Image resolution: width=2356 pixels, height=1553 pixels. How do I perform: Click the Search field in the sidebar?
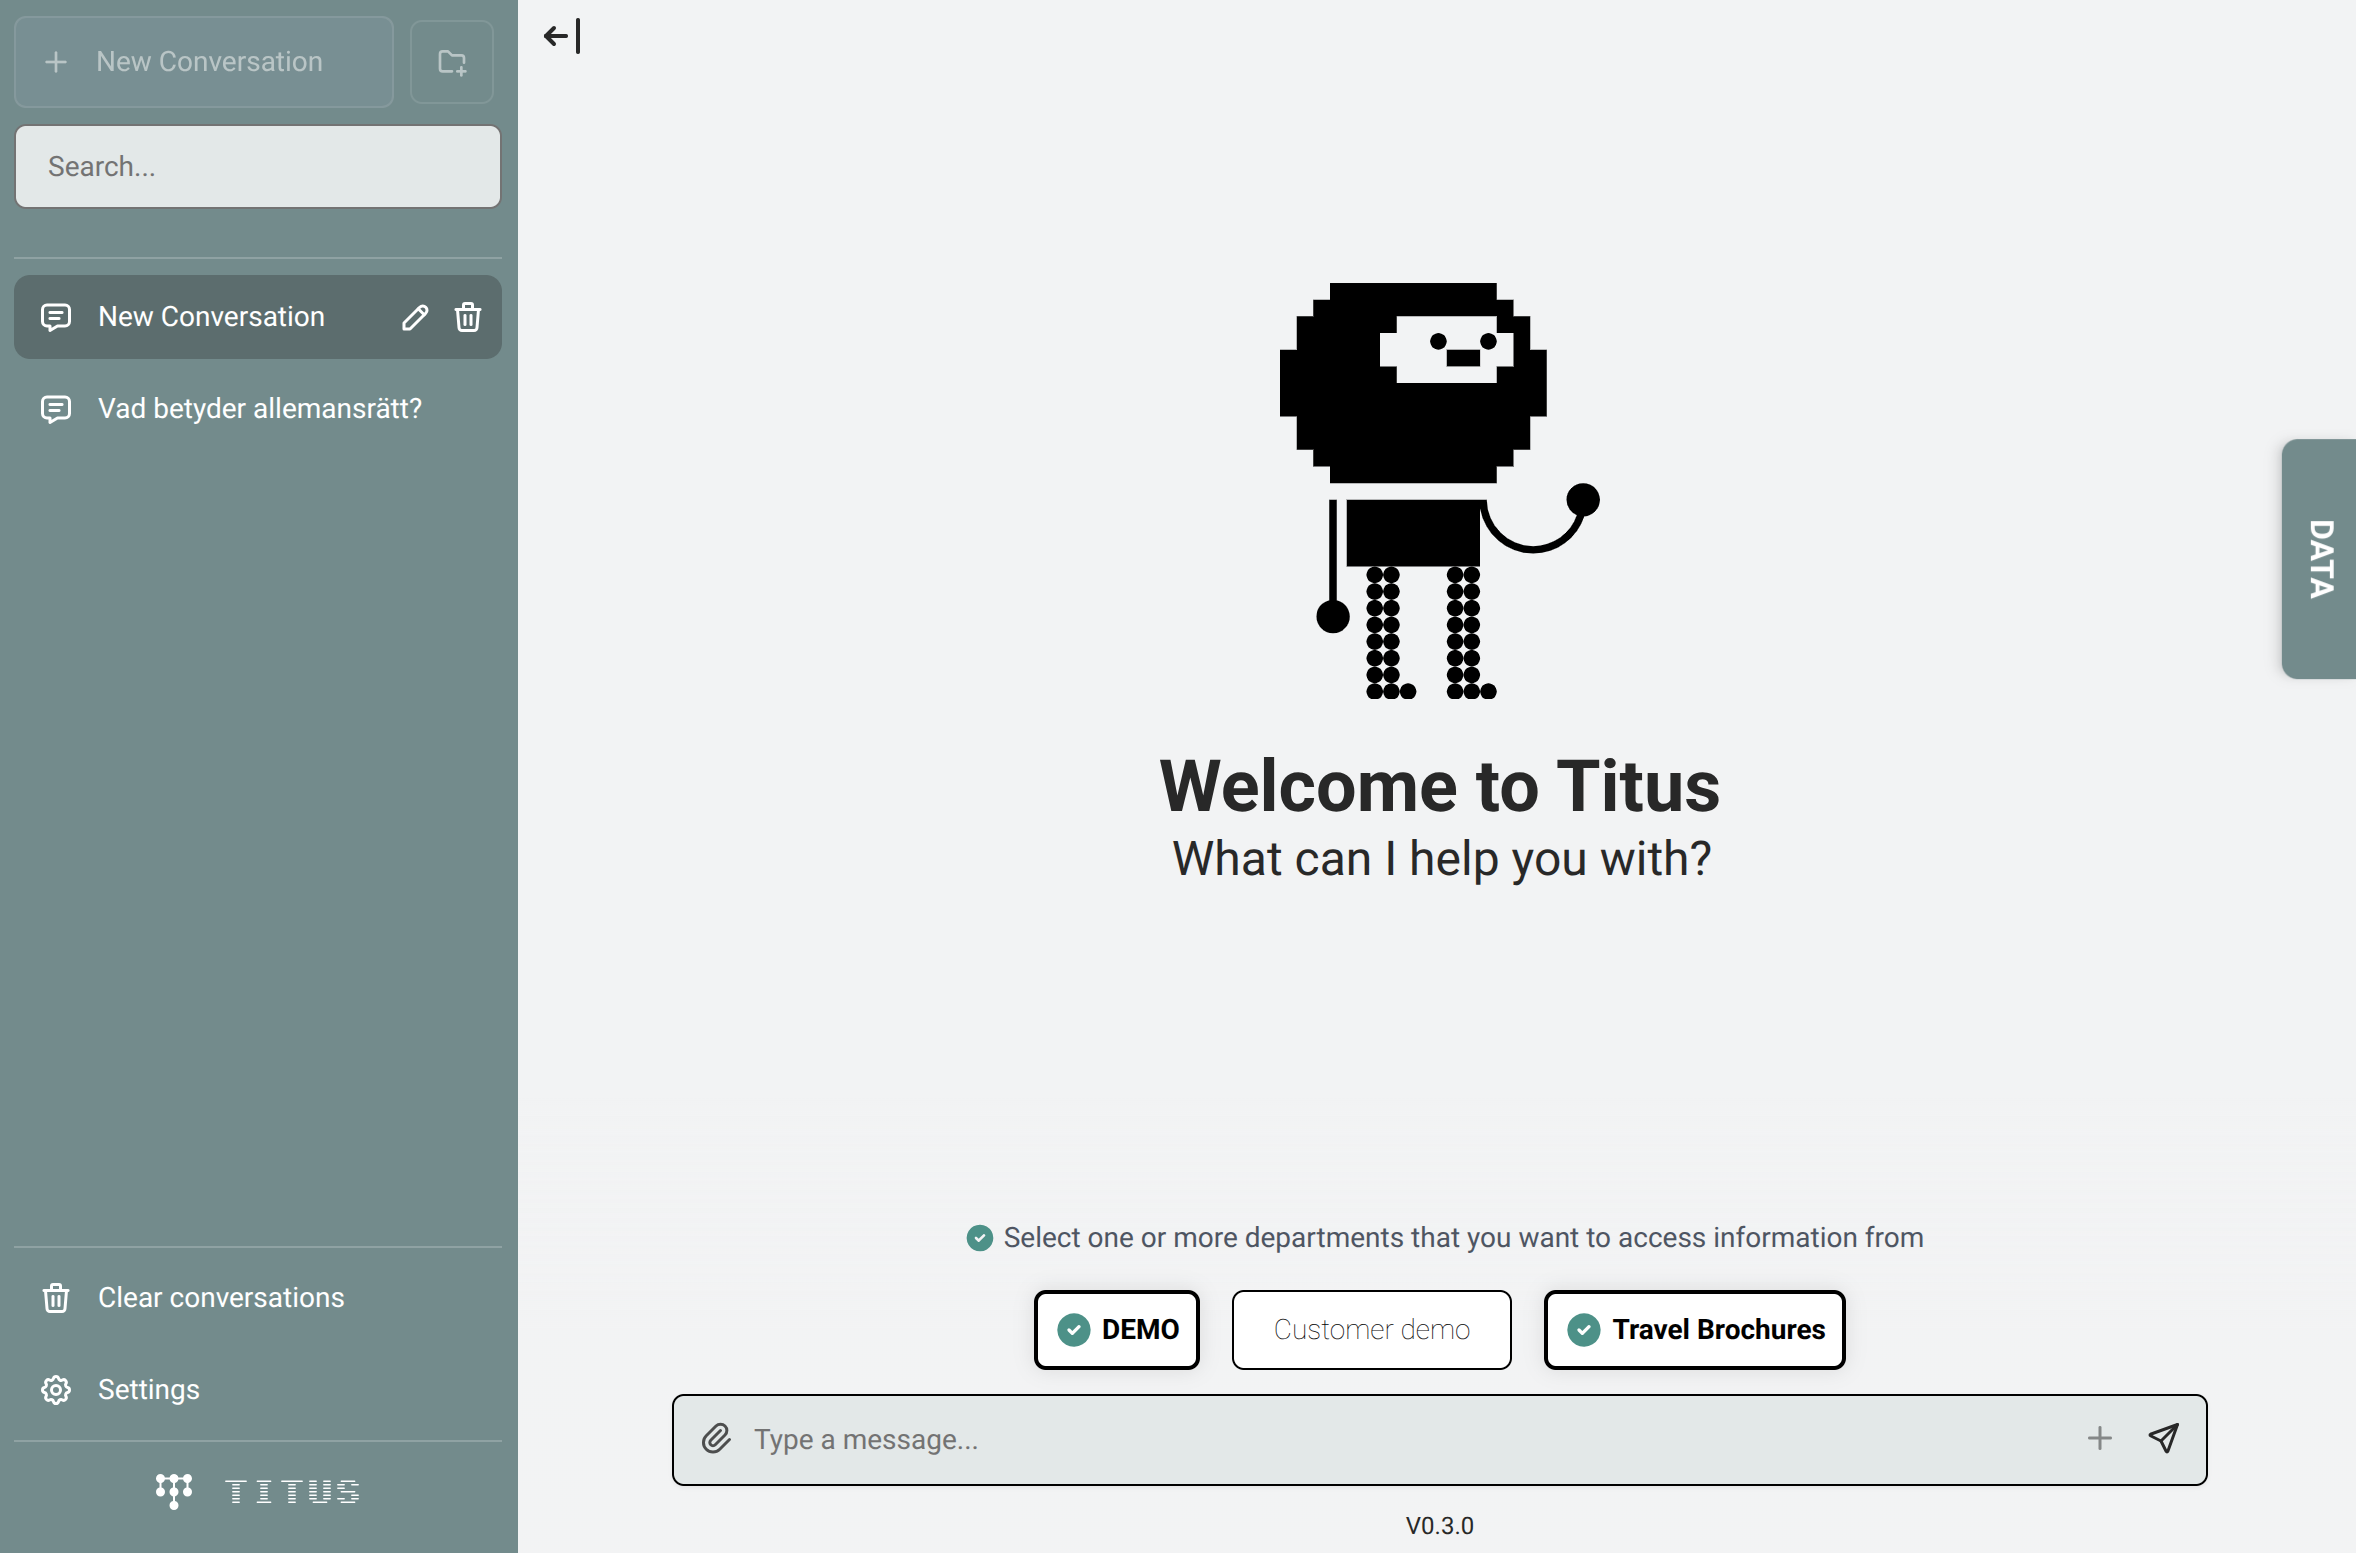(257, 166)
